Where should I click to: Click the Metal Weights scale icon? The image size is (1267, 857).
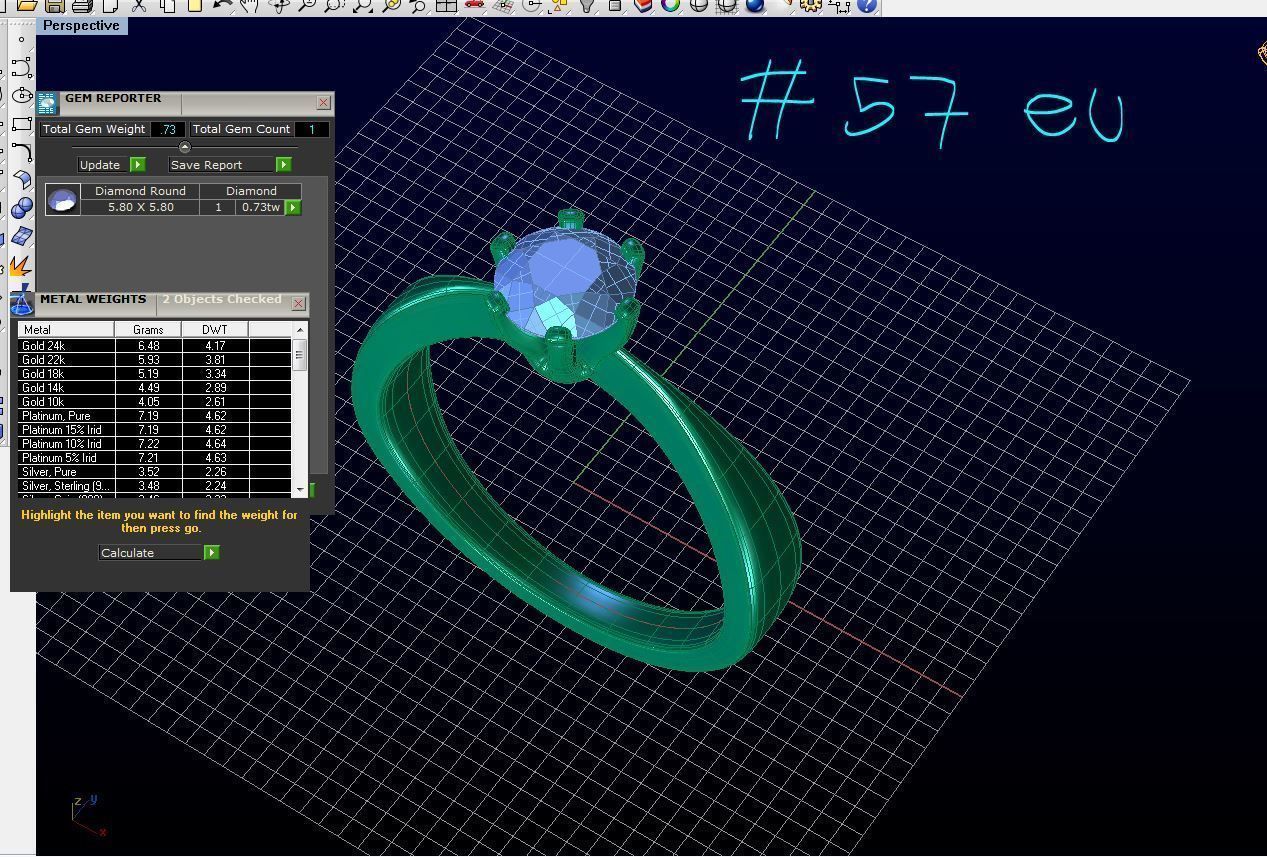(22, 303)
